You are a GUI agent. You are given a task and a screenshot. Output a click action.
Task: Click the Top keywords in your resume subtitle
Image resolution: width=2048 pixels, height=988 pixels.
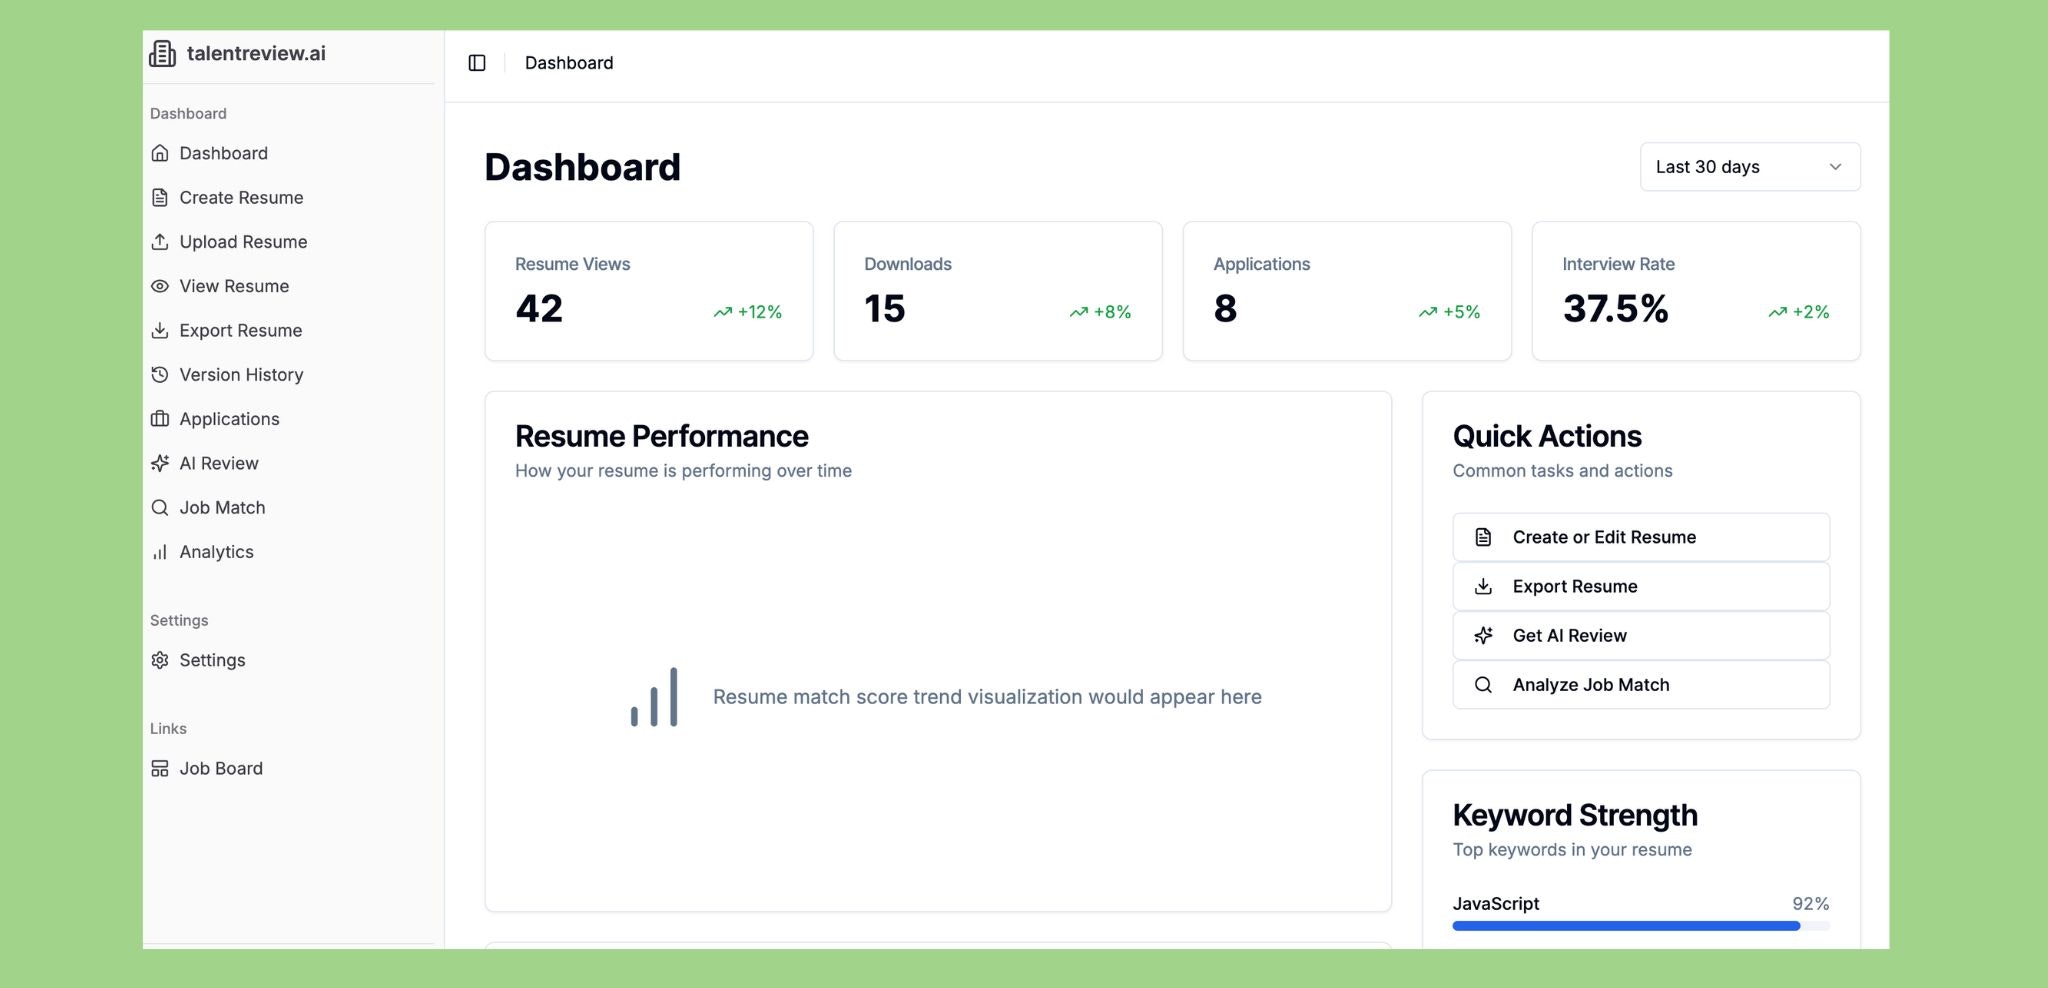click(1572, 850)
